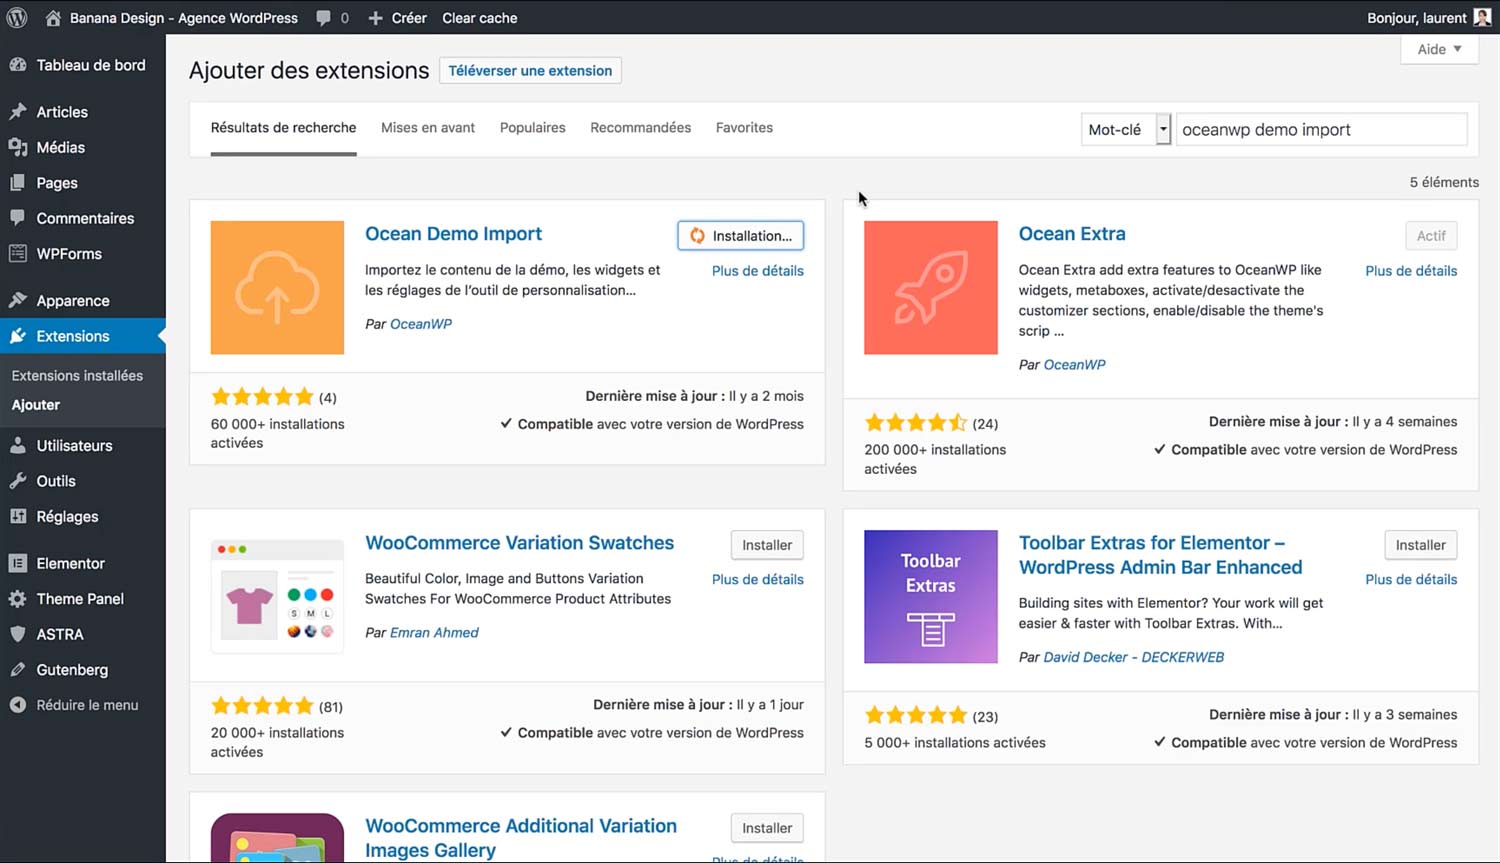
Task: Click author link David Decker - DECKERWEB
Action: pos(1134,657)
